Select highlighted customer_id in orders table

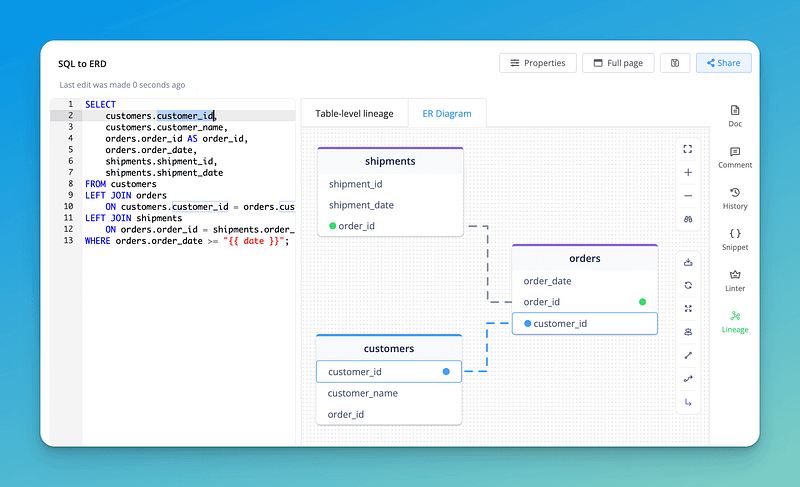click(x=585, y=323)
